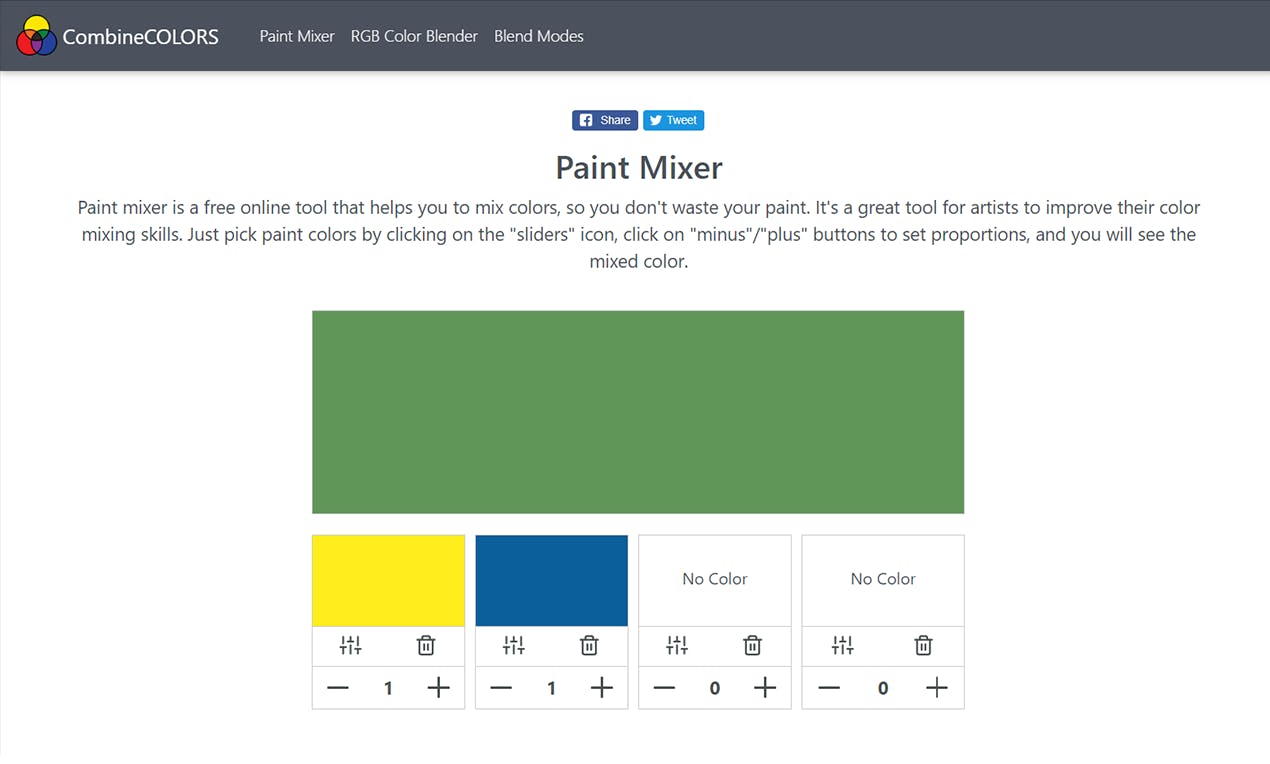Screen dimensions: 1270x764
Task: Increase yellow paint proportion with plus
Action: [x=438, y=688]
